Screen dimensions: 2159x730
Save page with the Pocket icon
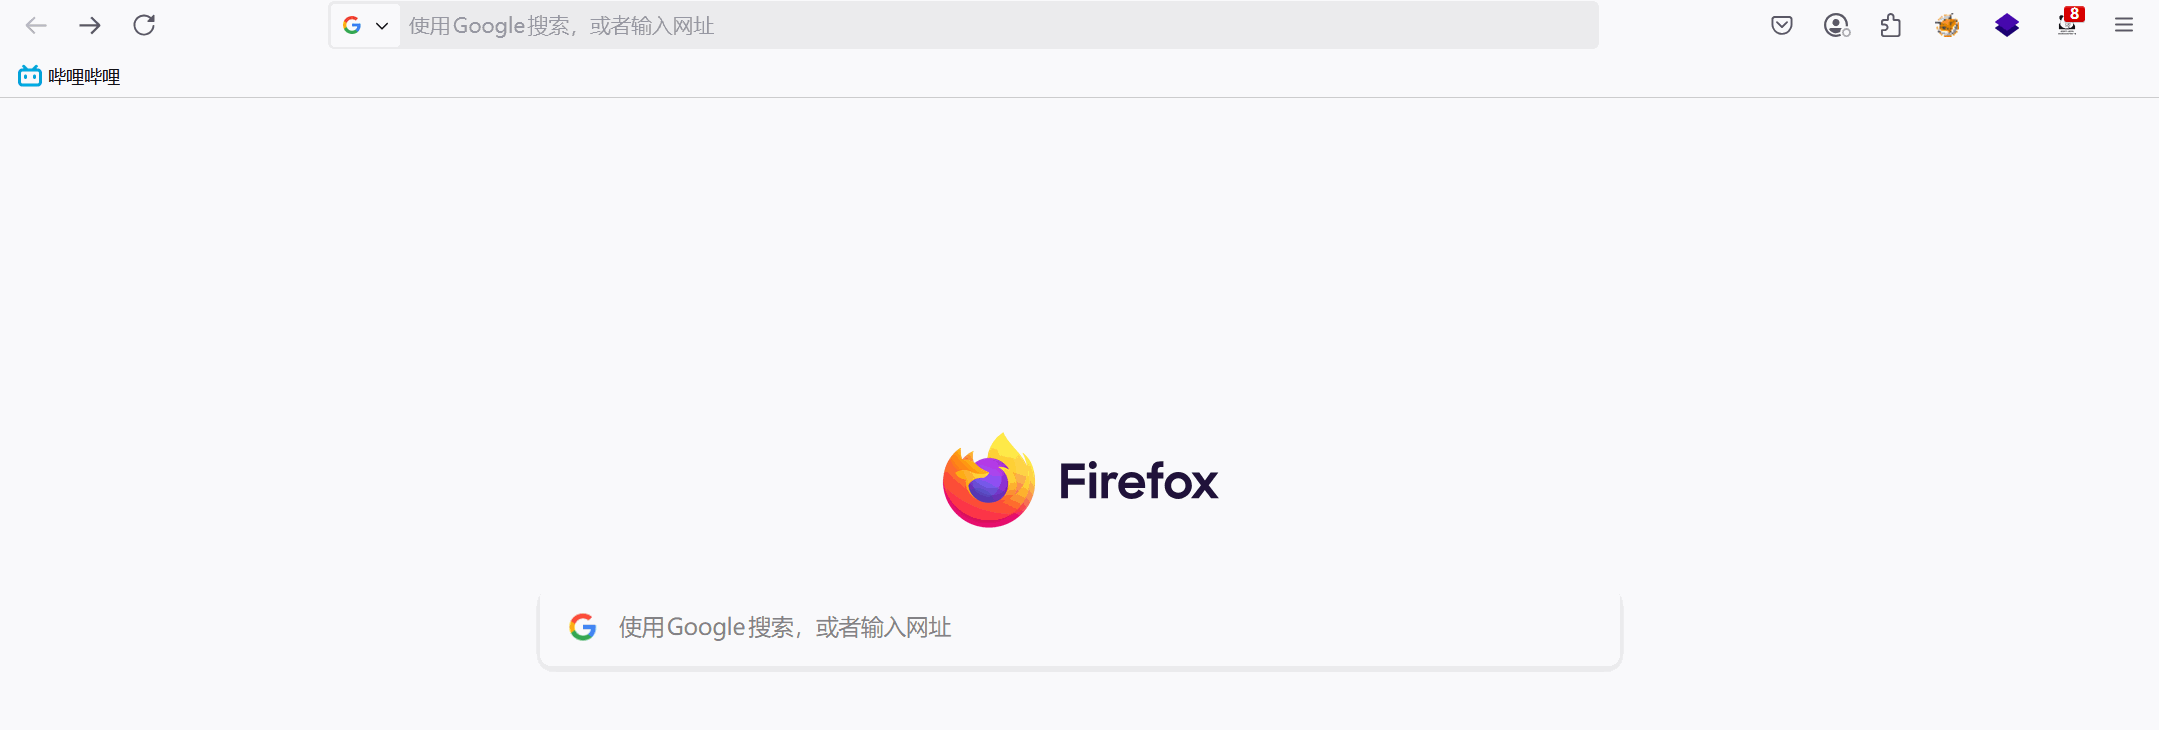click(x=1782, y=25)
